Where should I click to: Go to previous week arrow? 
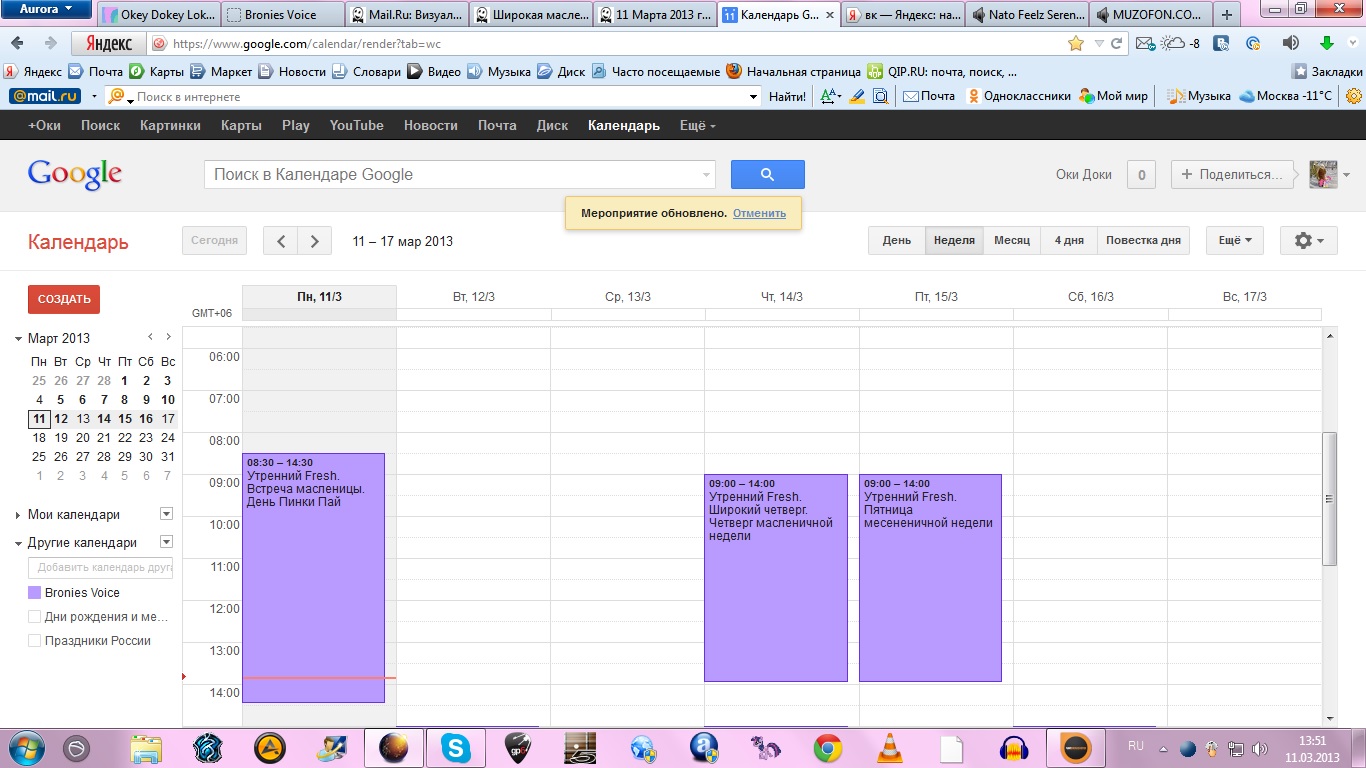tap(281, 241)
